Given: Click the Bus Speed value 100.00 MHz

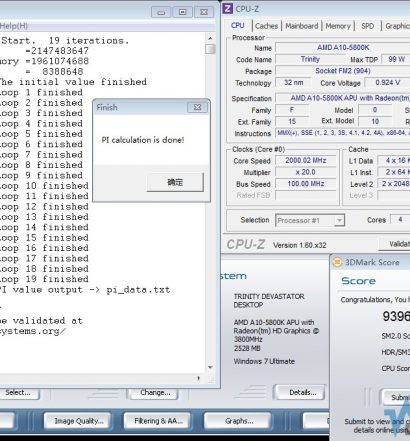Looking at the screenshot, I should pos(306,184).
